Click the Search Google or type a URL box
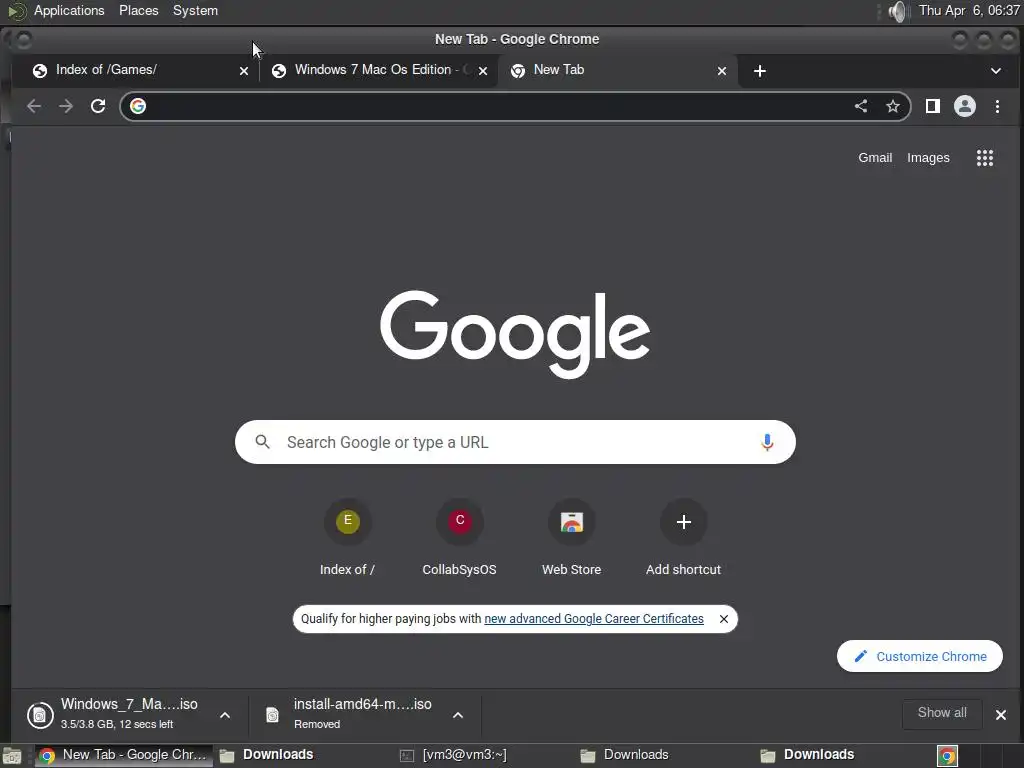The image size is (1024, 768). 515,442
